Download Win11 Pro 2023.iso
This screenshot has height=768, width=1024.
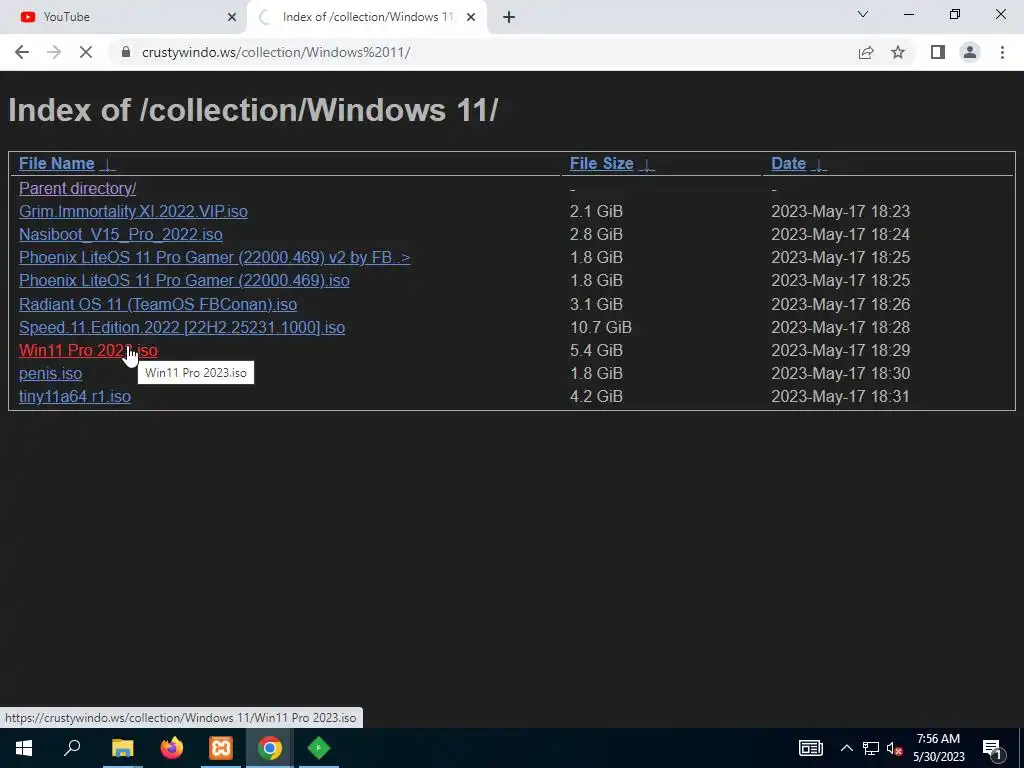coord(88,350)
